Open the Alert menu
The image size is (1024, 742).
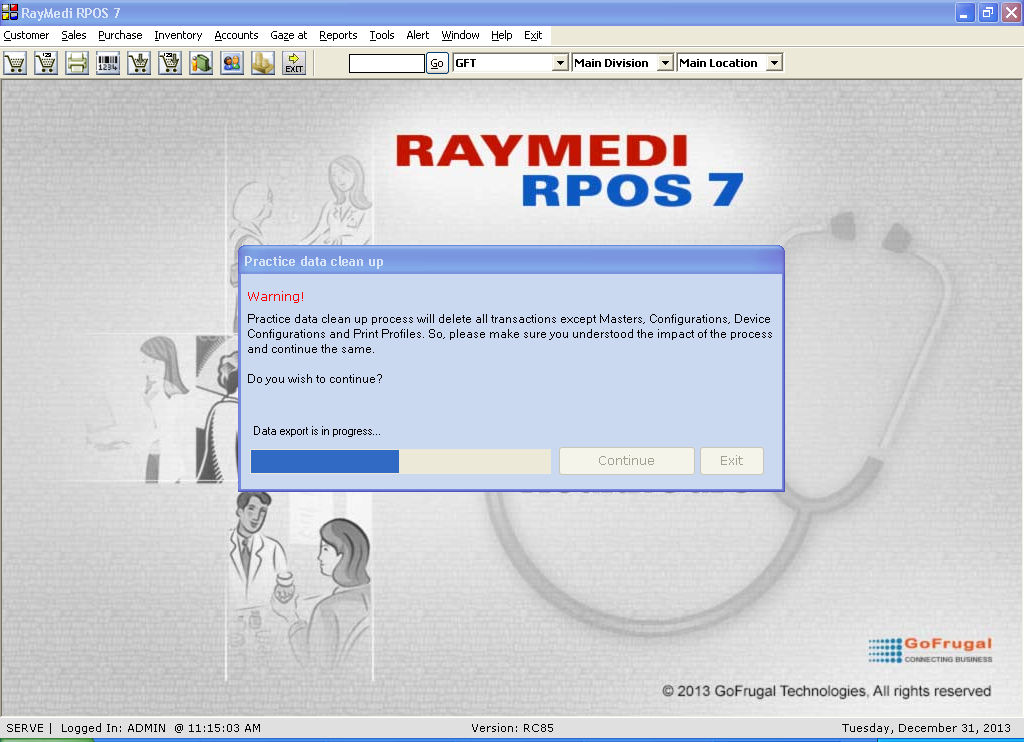tap(418, 35)
